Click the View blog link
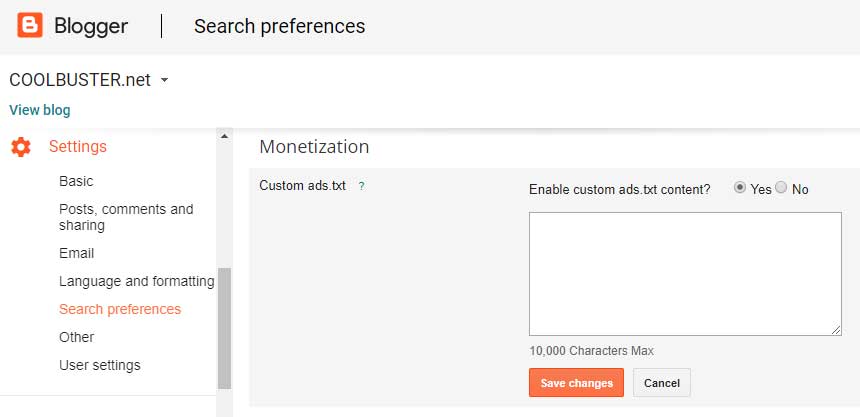Image resolution: width=860 pixels, height=417 pixels. coord(40,110)
